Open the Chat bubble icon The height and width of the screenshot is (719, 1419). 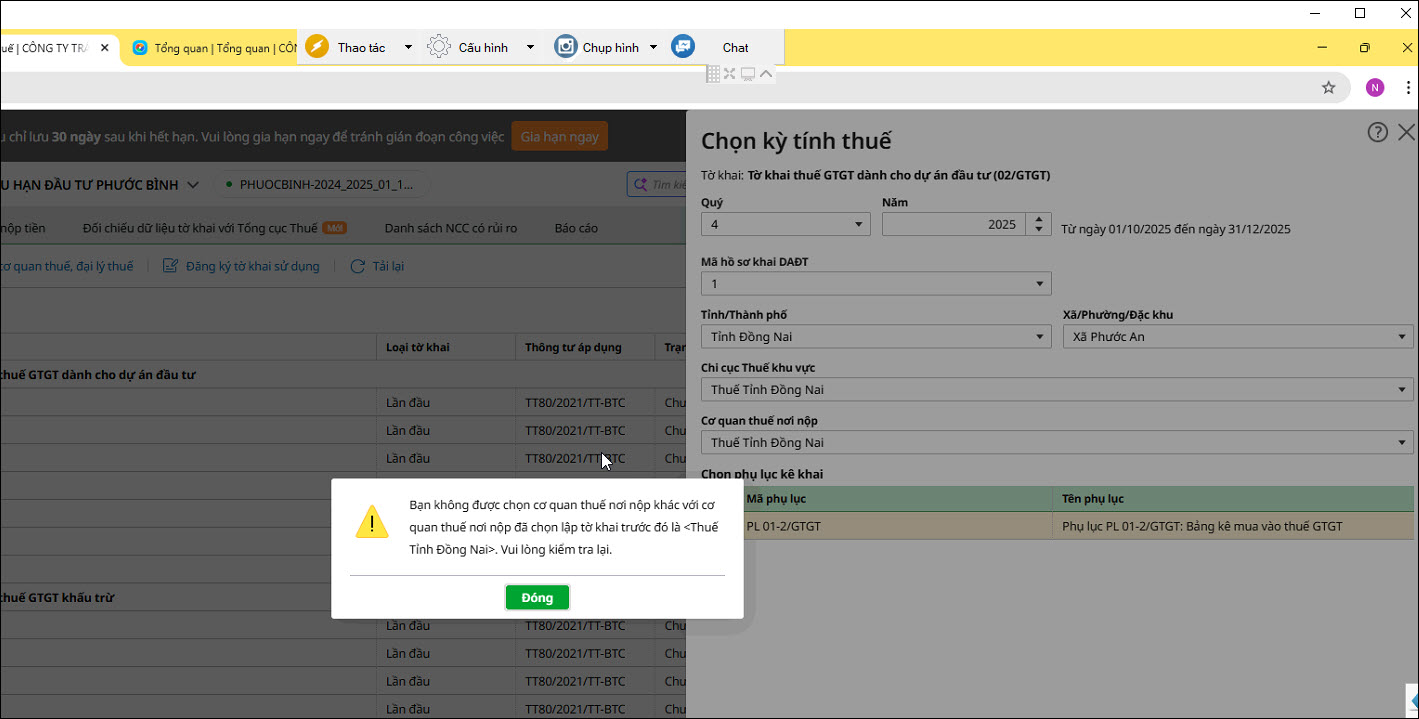coord(683,47)
